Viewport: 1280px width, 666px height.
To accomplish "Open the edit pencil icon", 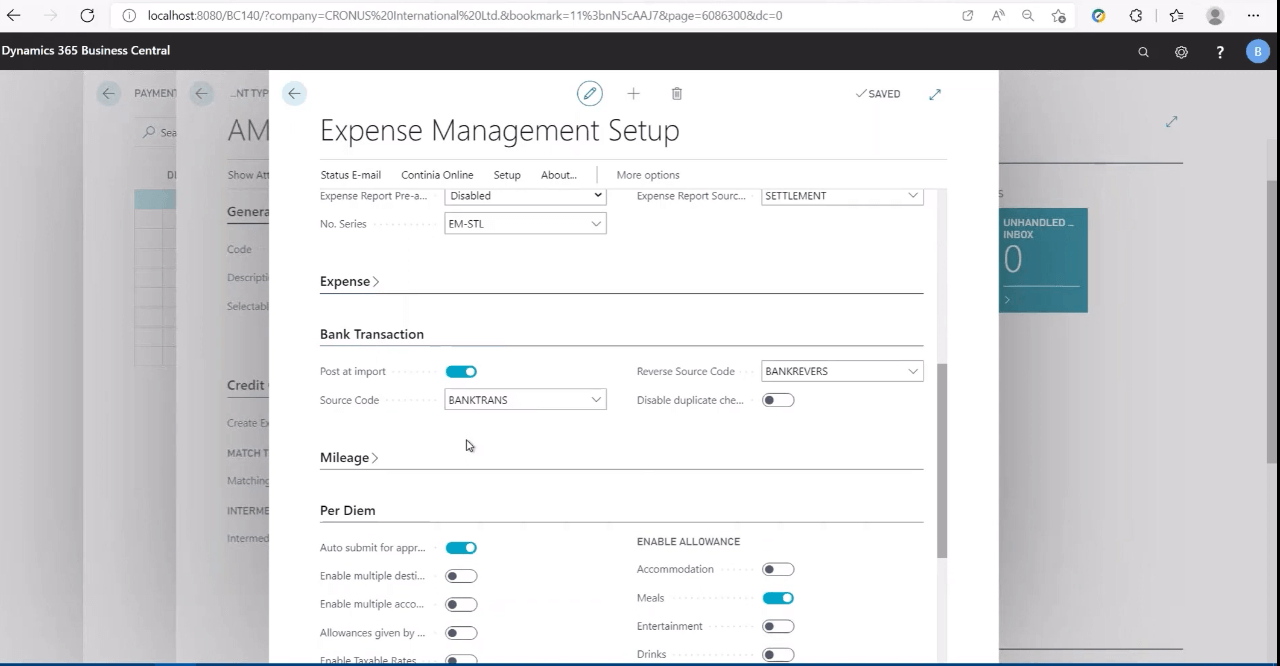I will 589,93.
